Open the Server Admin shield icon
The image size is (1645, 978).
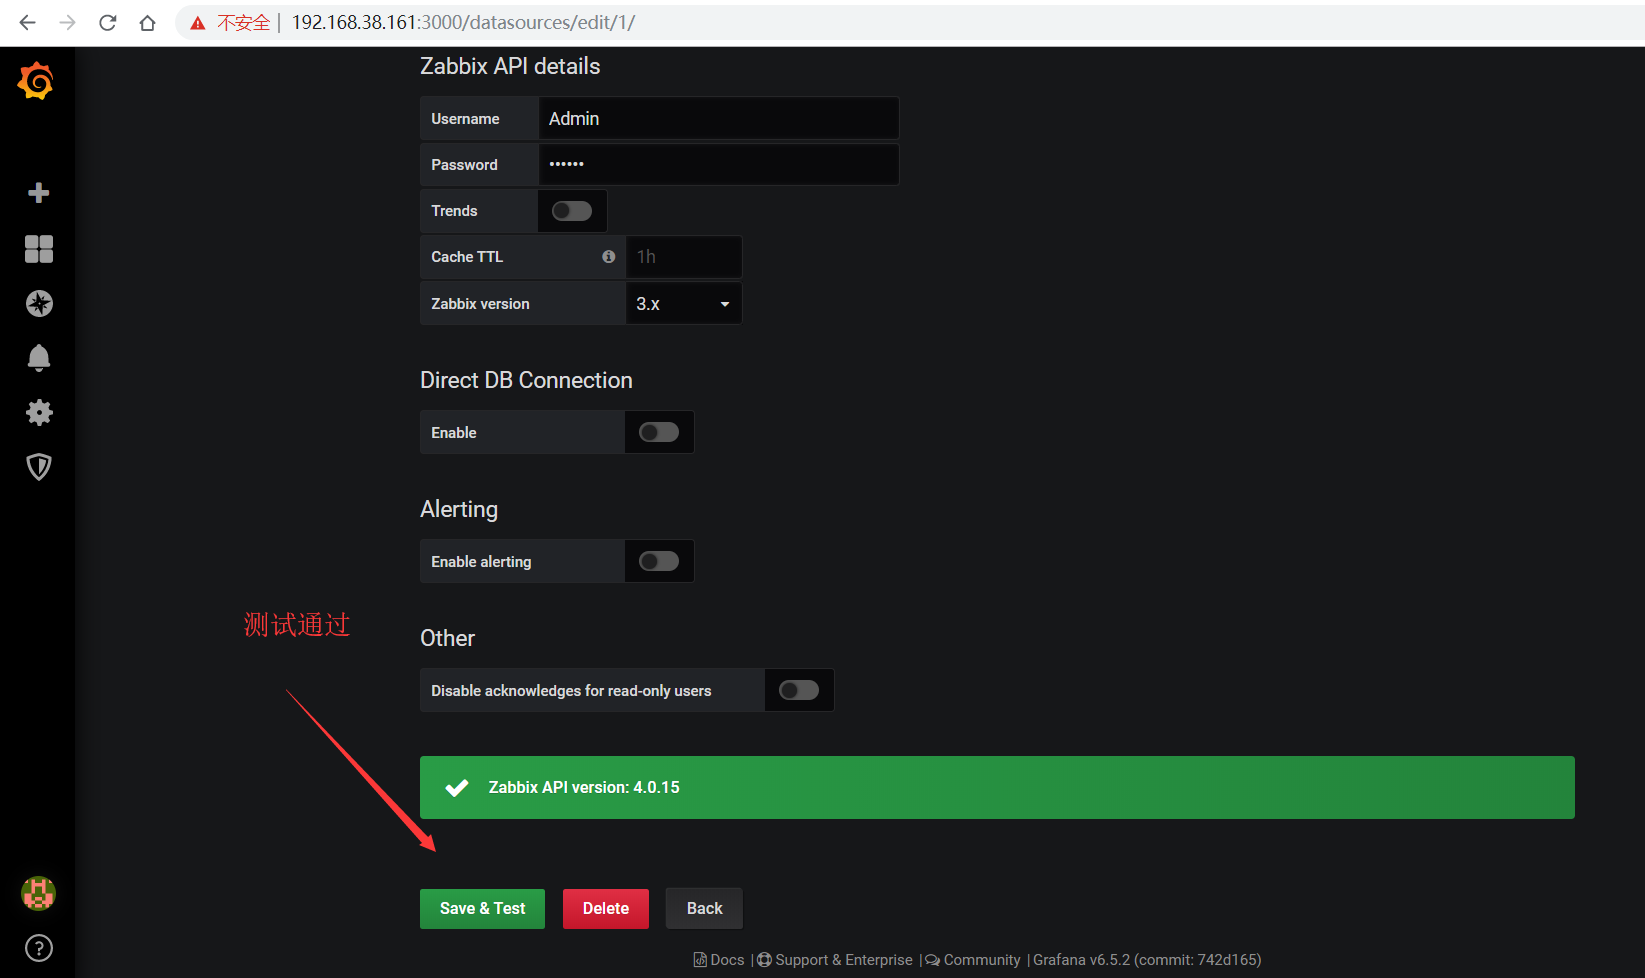pyautogui.click(x=39, y=467)
